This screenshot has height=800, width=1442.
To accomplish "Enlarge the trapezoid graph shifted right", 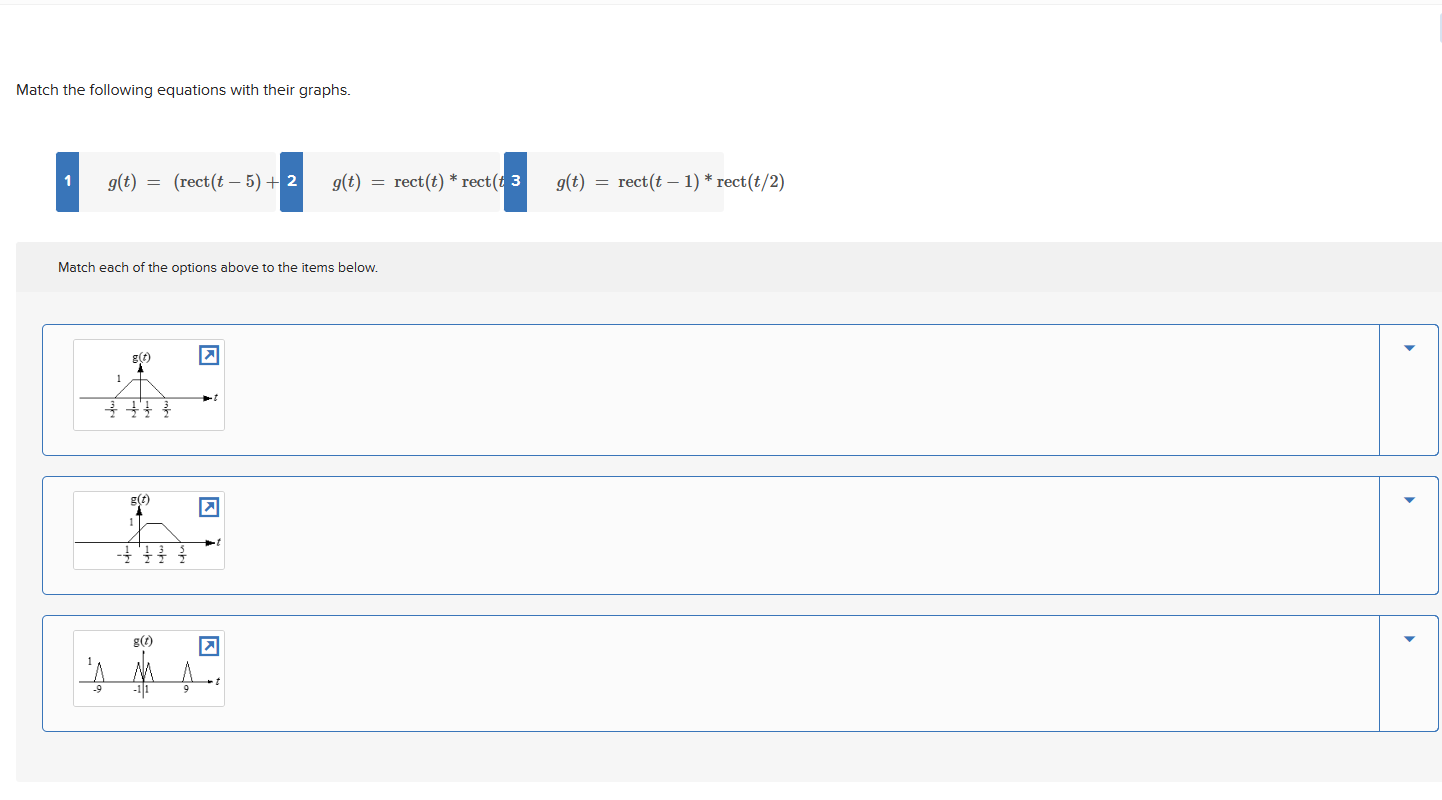I will [x=208, y=508].
